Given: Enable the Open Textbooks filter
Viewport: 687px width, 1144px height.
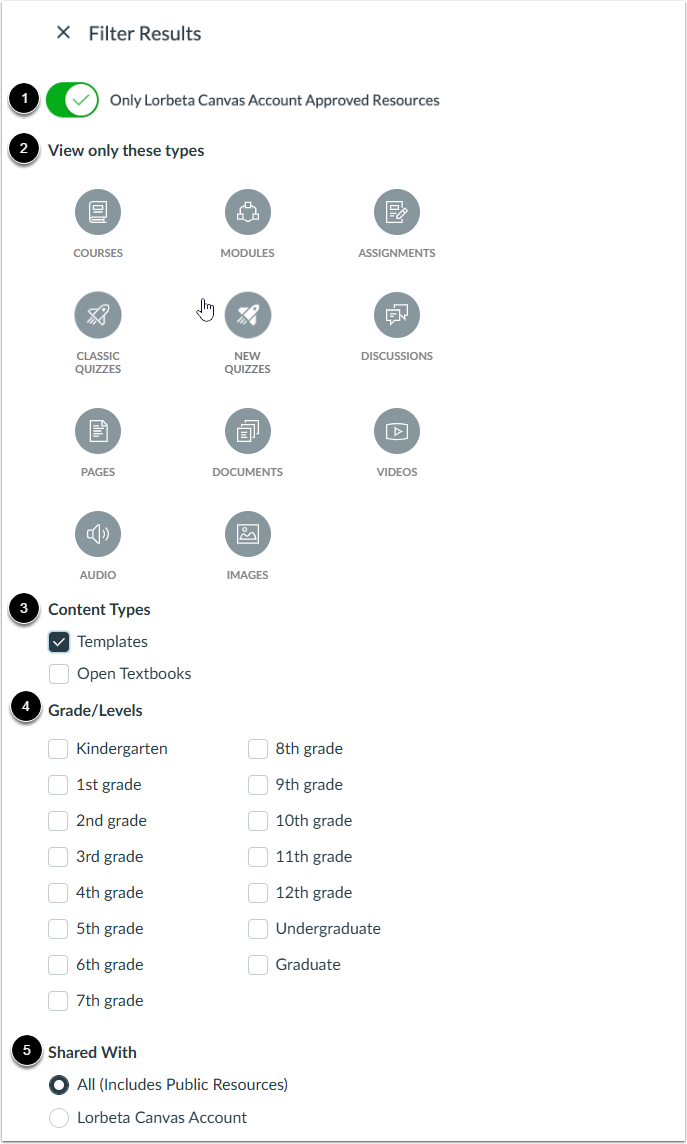Looking at the screenshot, I should tap(58, 673).
